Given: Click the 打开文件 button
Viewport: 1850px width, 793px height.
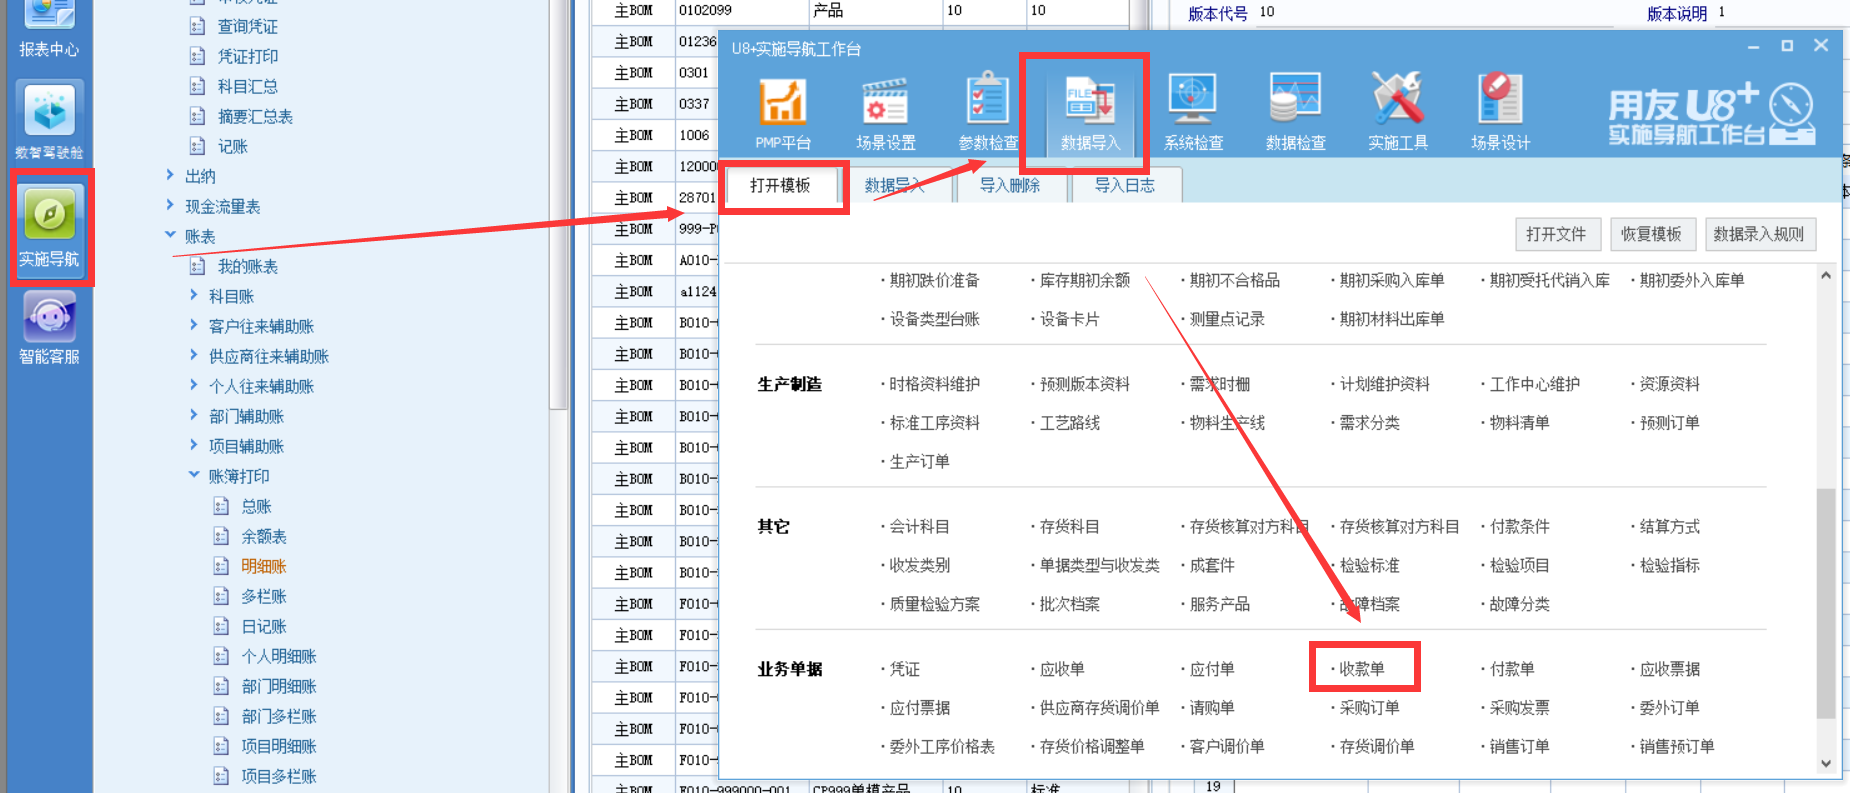Looking at the screenshot, I should point(1557,234).
